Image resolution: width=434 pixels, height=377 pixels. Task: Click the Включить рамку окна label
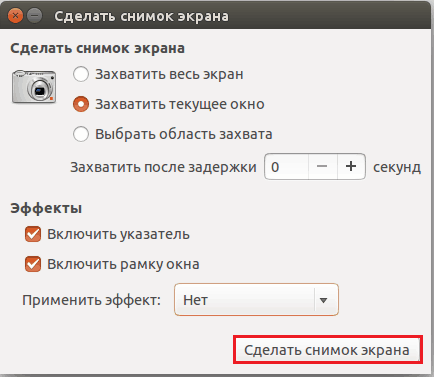click(123, 264)
